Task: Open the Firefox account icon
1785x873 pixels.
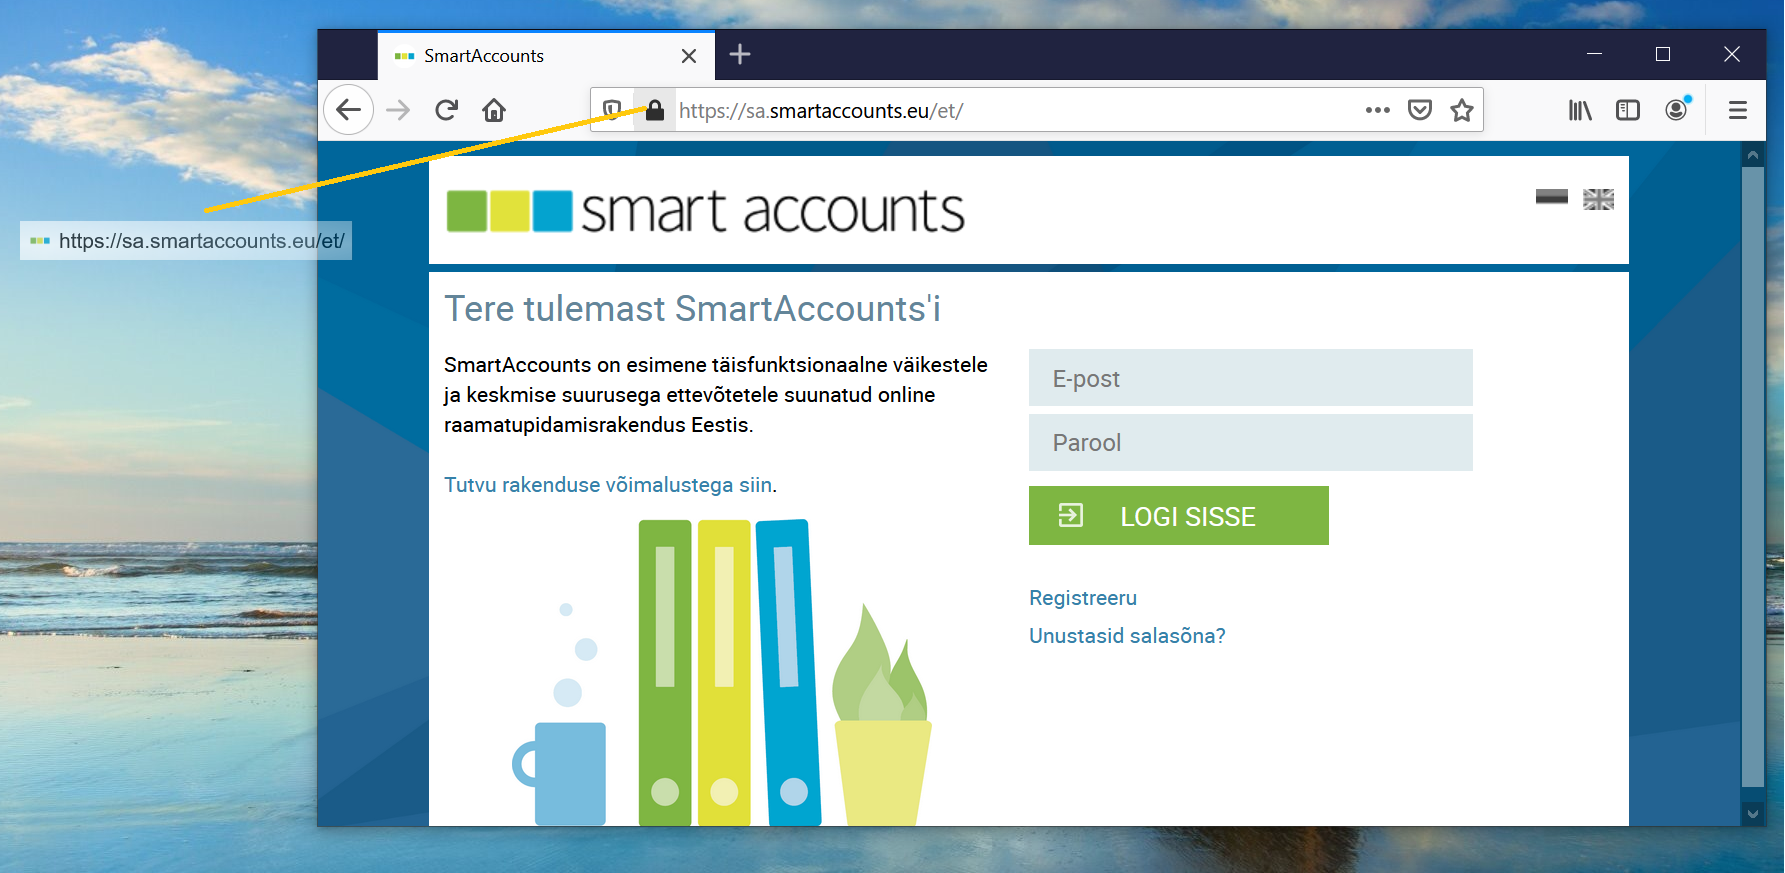Action: coord(1677,110)
